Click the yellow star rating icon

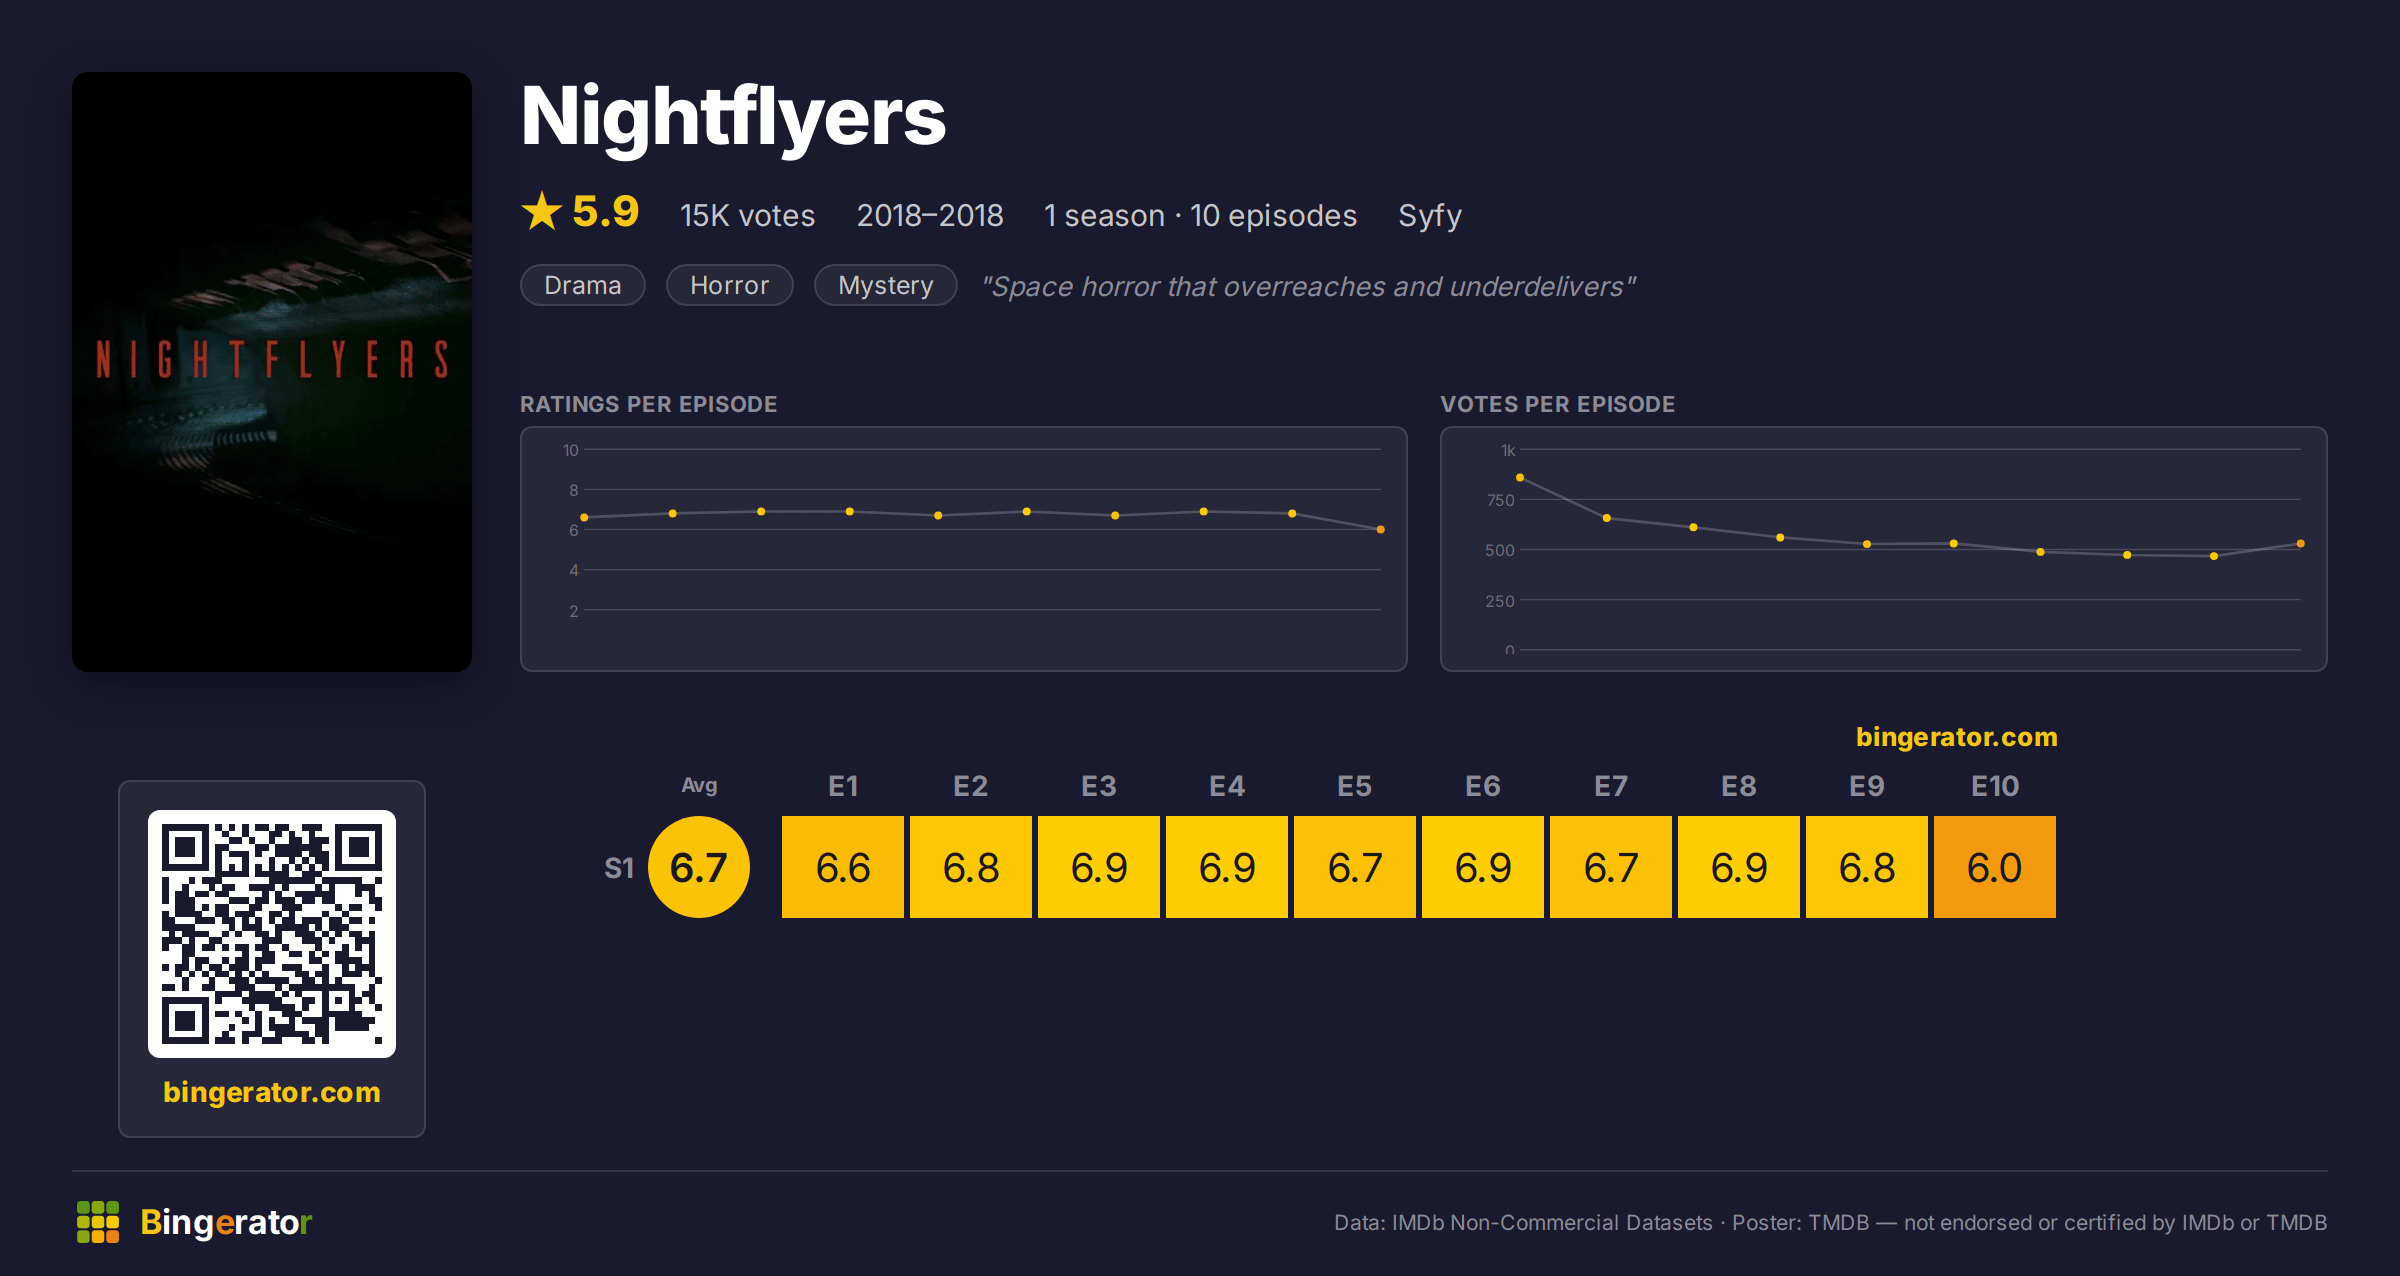tap(542, 211)
